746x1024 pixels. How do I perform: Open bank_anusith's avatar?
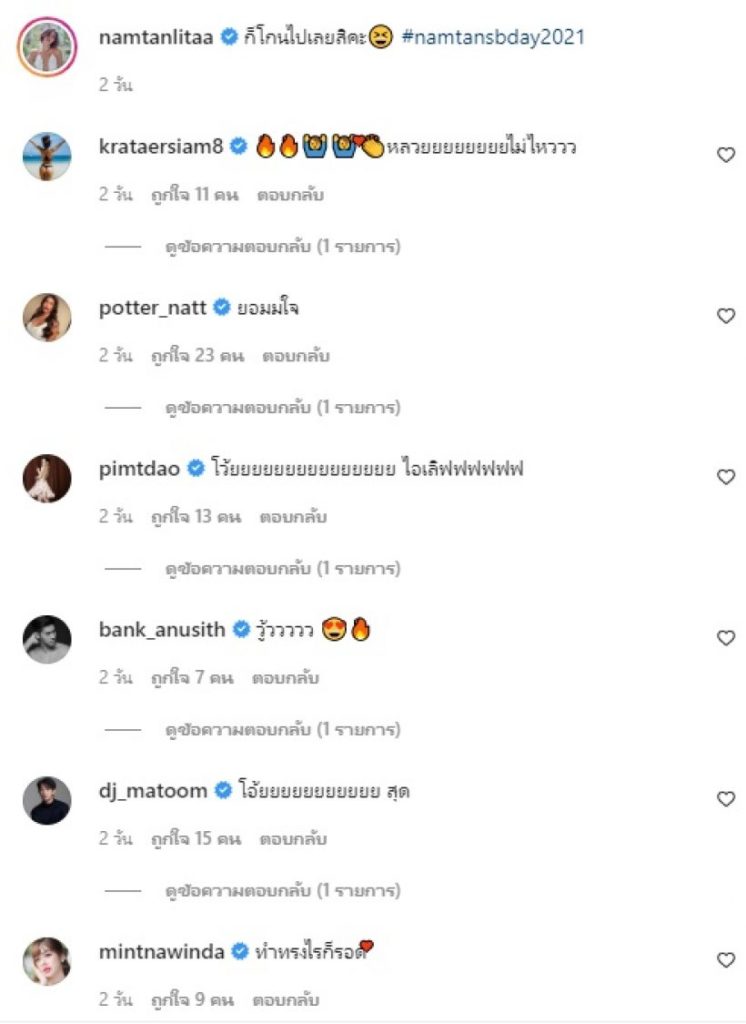(x=47, y=639)
